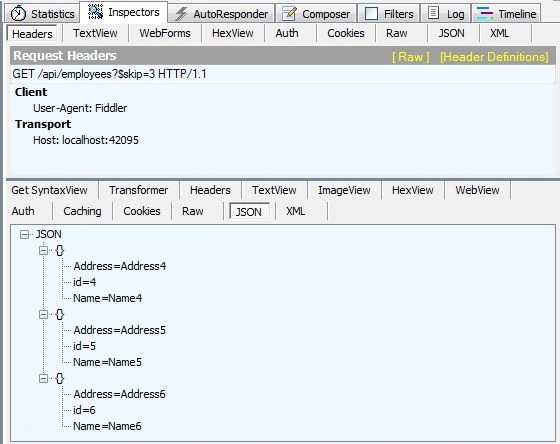This screenshot has width=560, height=444.
Task: Open the response Headers tab
Action: [x=210, y=190]
